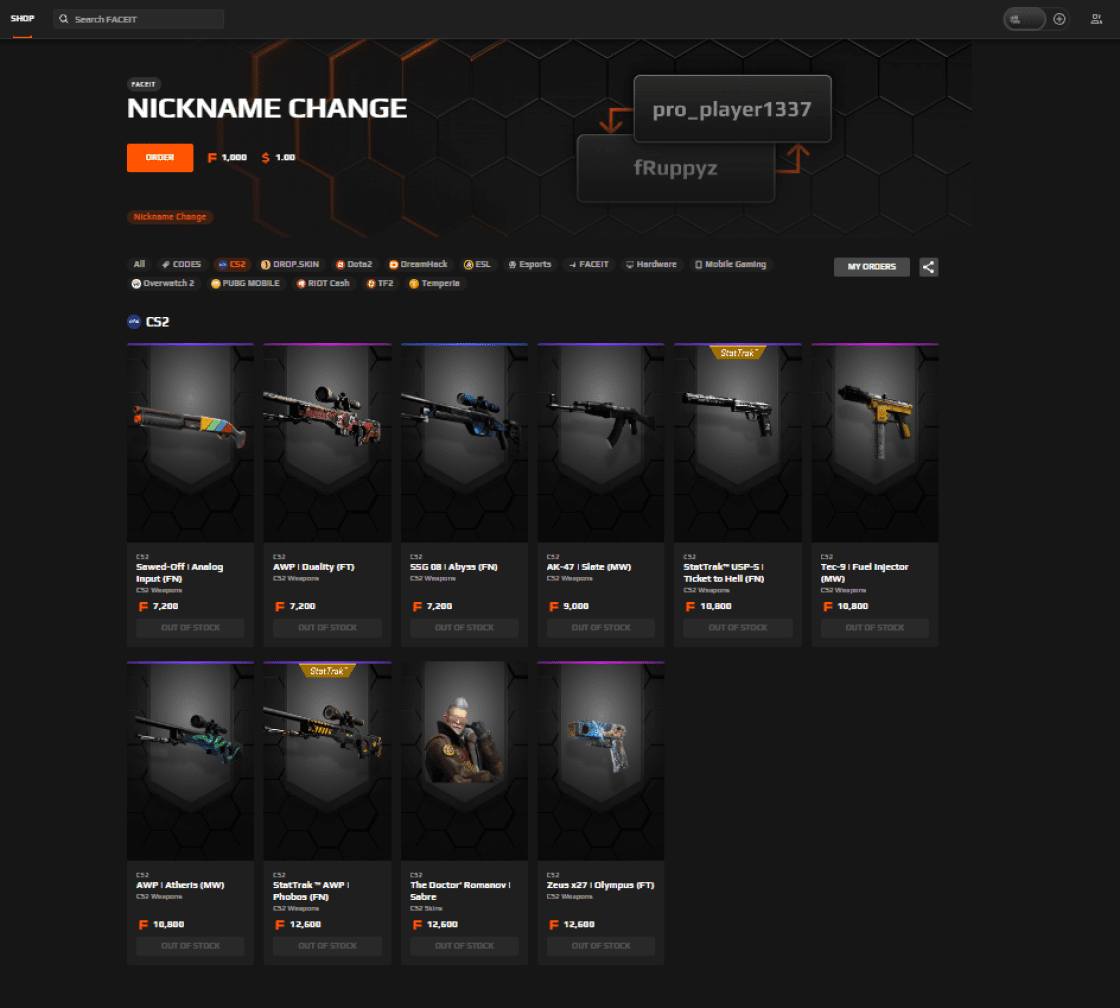
Task: Click the FACEIT search field
Action: (137, 18)
